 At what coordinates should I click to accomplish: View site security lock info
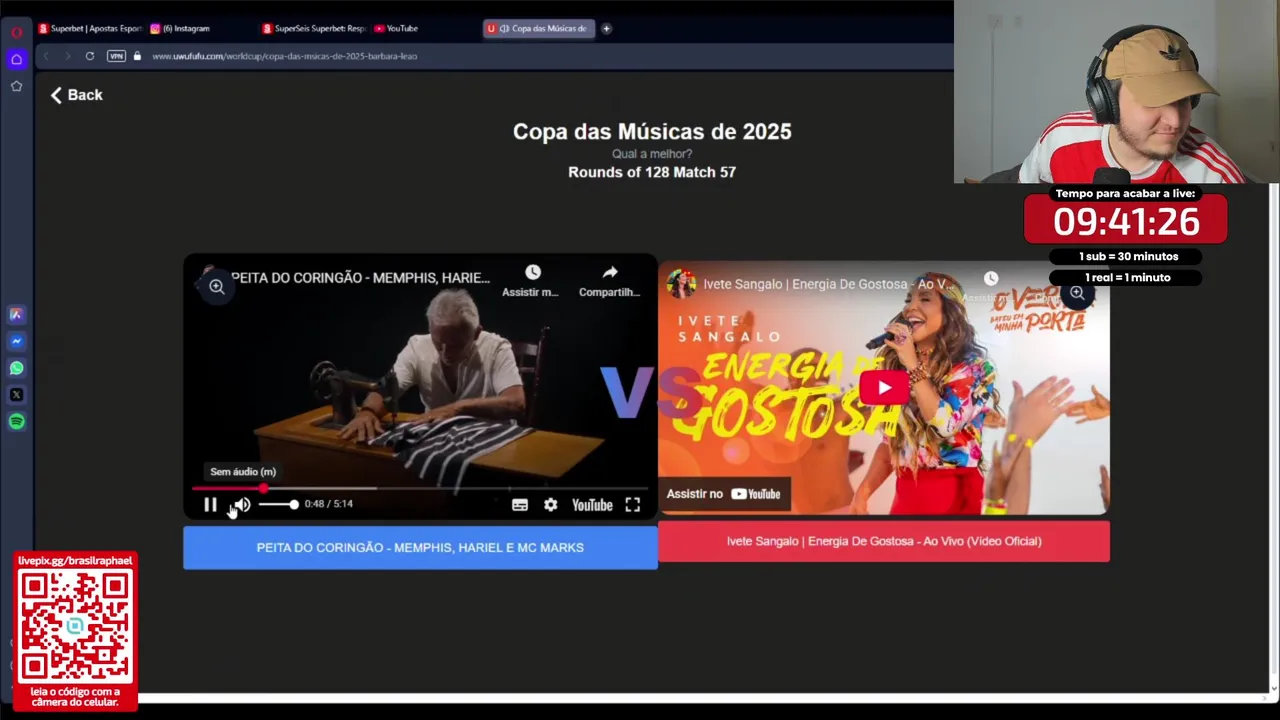click(137, 56)
